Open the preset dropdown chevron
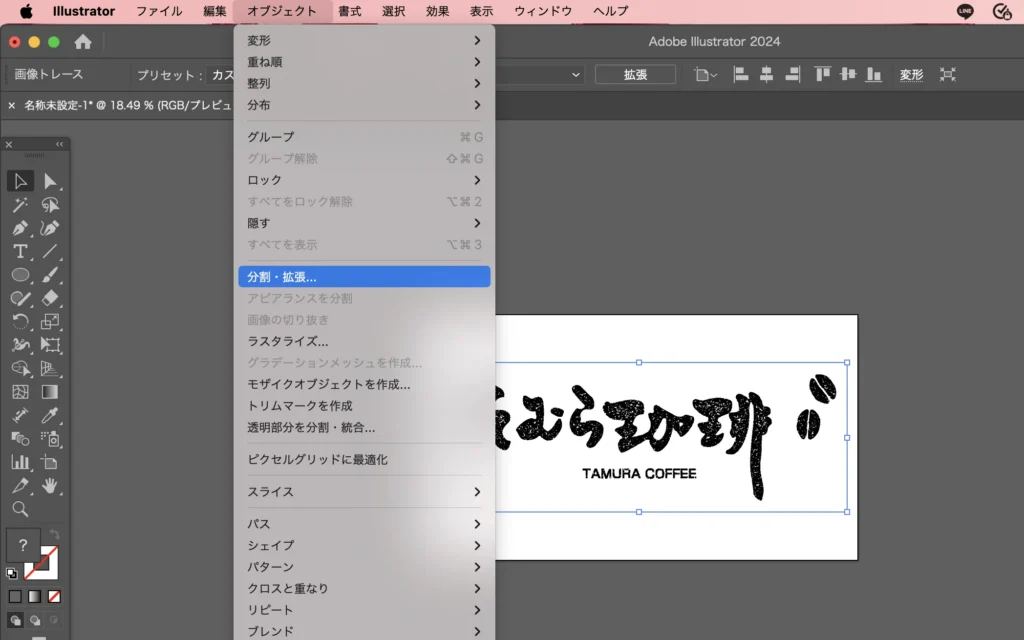The image size is (1024, 640). (576, 75)
